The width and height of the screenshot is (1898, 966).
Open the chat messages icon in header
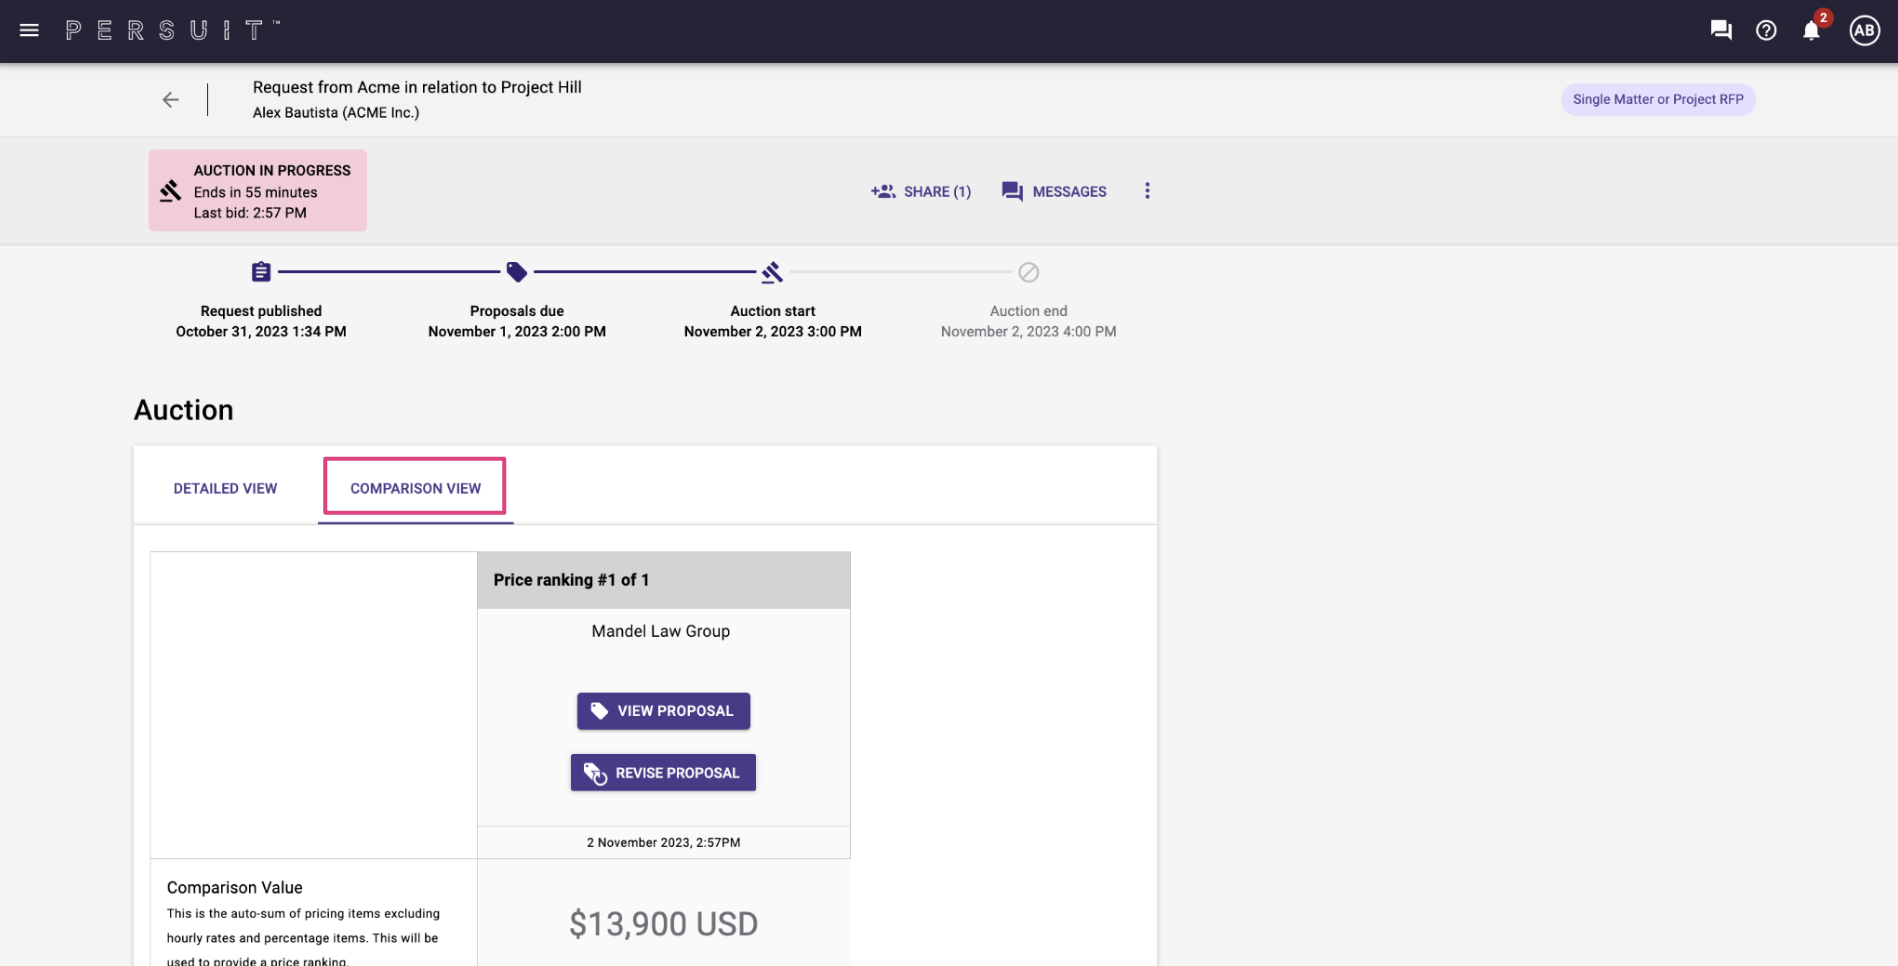tap(1721, 31)
